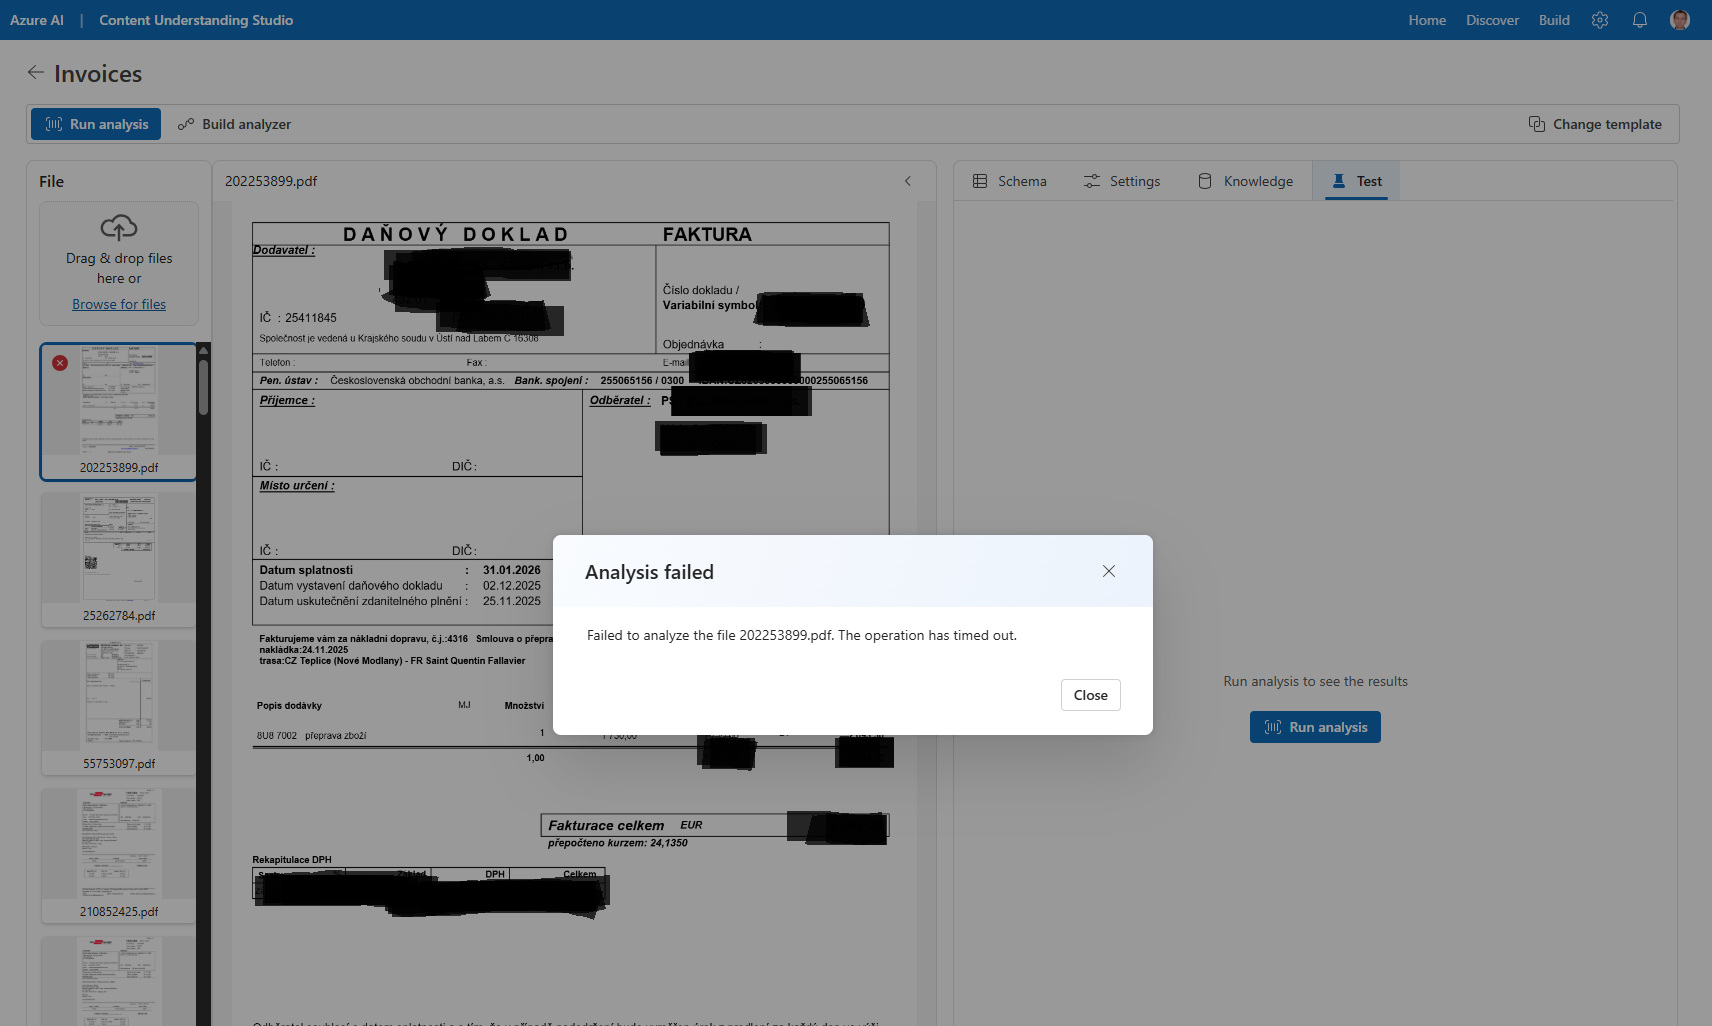The image size is (1712, 1026).
Task: Click Browse for files link
Action: click(119, 304)
